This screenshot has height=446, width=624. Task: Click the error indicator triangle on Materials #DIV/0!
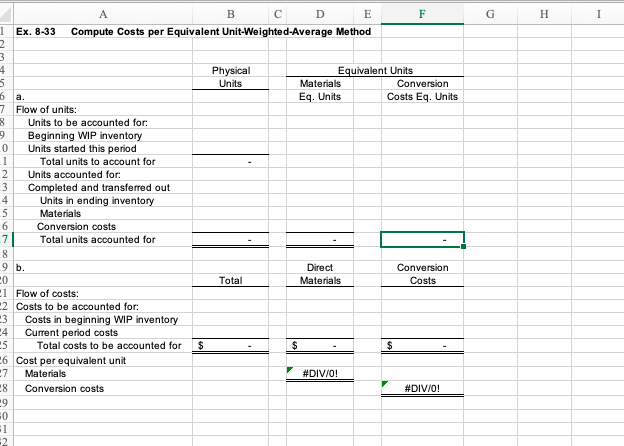(289, 370)
